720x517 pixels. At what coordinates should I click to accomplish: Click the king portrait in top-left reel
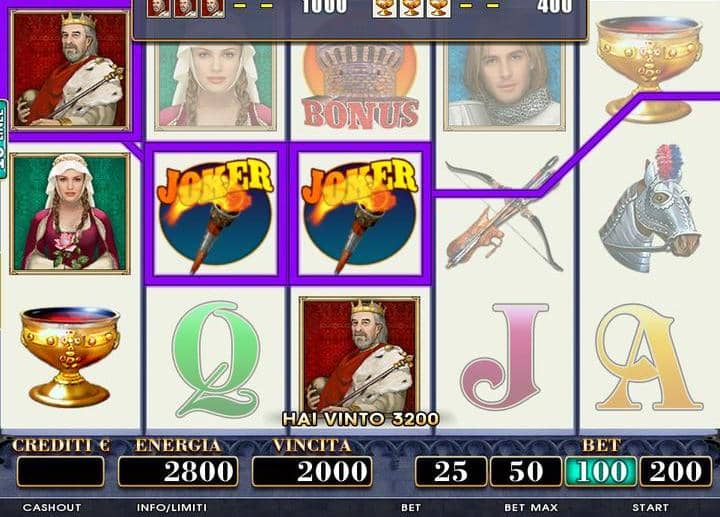coord(70,70)
